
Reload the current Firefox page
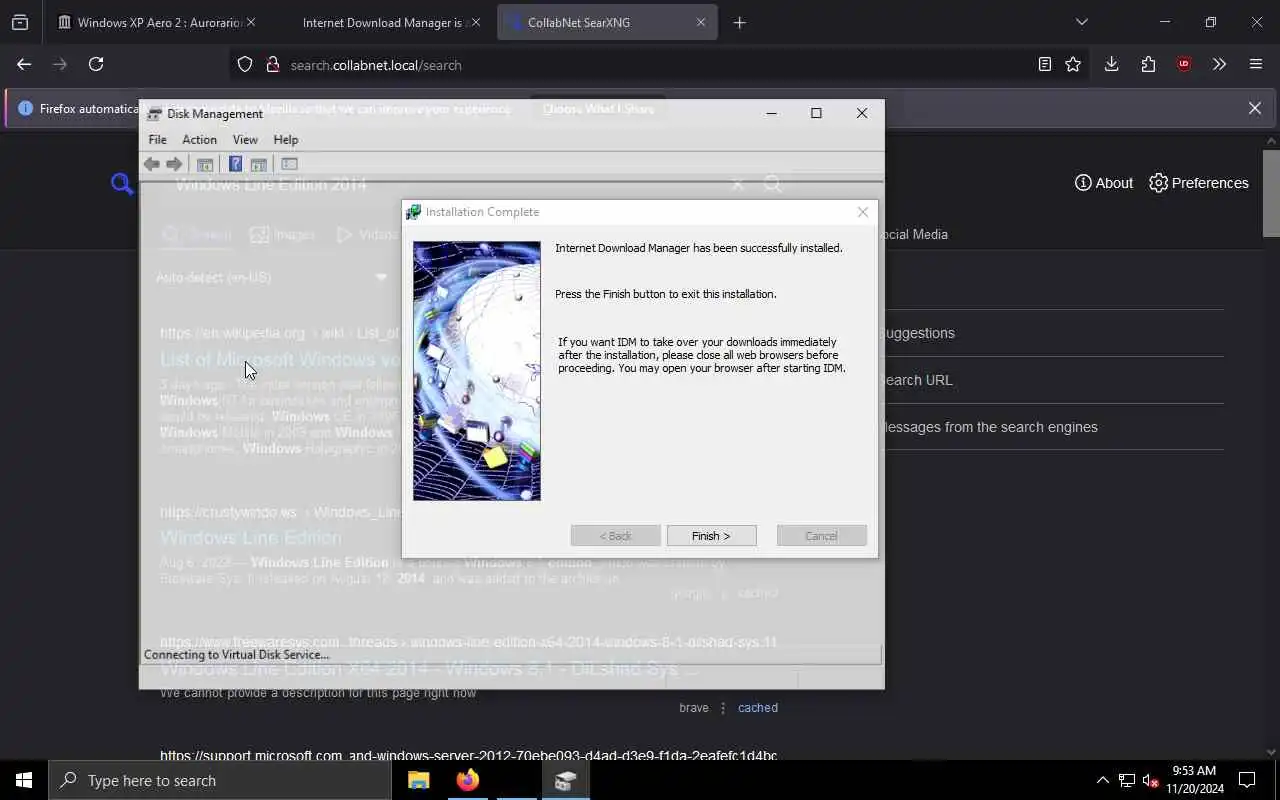(96, 64)
